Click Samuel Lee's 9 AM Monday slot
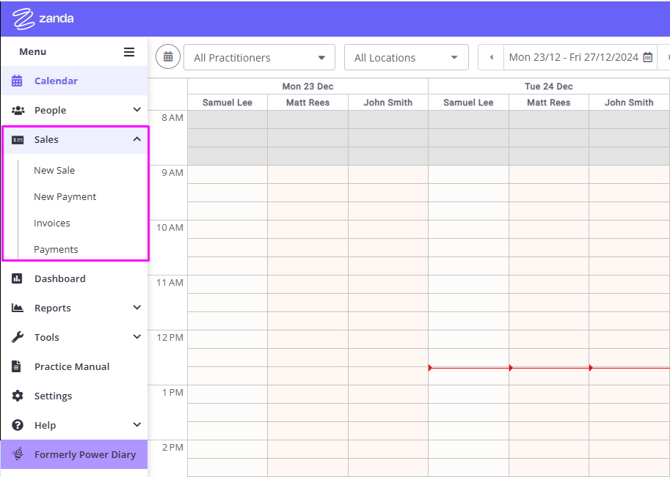Image resolution: width=670 pixels, height=477 pixels. (x=227, y=174)
